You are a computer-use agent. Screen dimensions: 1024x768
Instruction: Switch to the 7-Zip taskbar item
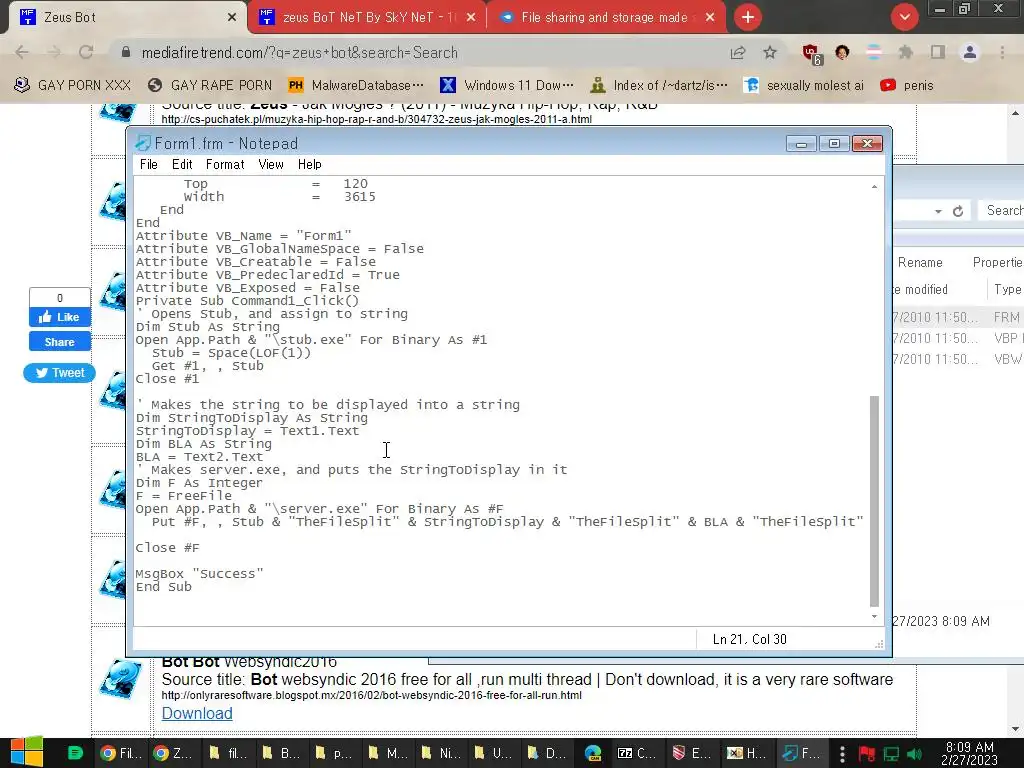click(x=637, y=753)
